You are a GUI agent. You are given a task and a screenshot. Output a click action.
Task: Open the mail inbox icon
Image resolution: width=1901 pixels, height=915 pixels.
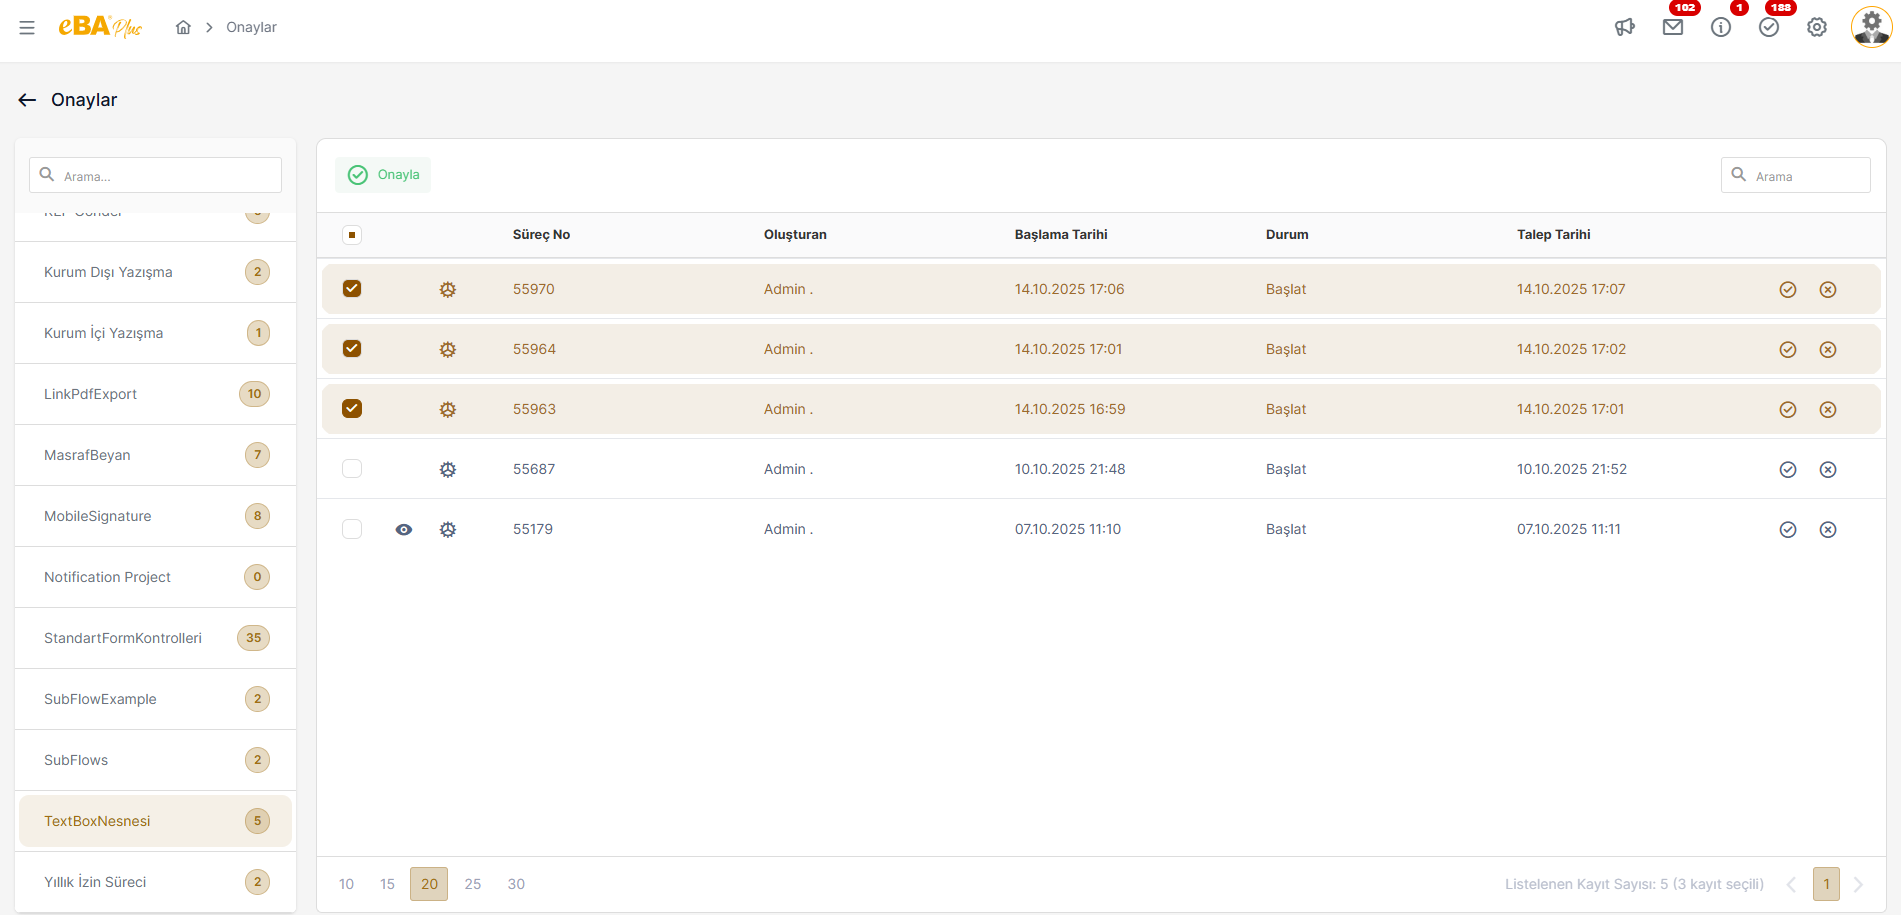coord(1673,28)
